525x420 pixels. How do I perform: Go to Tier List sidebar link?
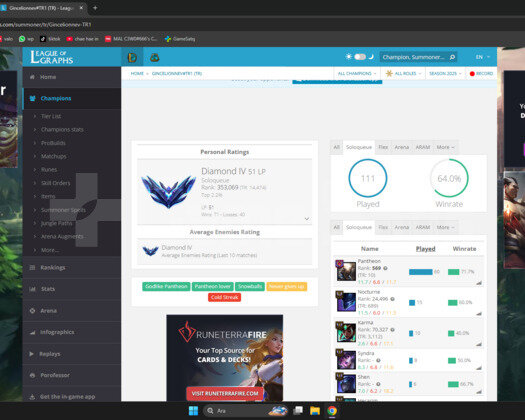51,116
